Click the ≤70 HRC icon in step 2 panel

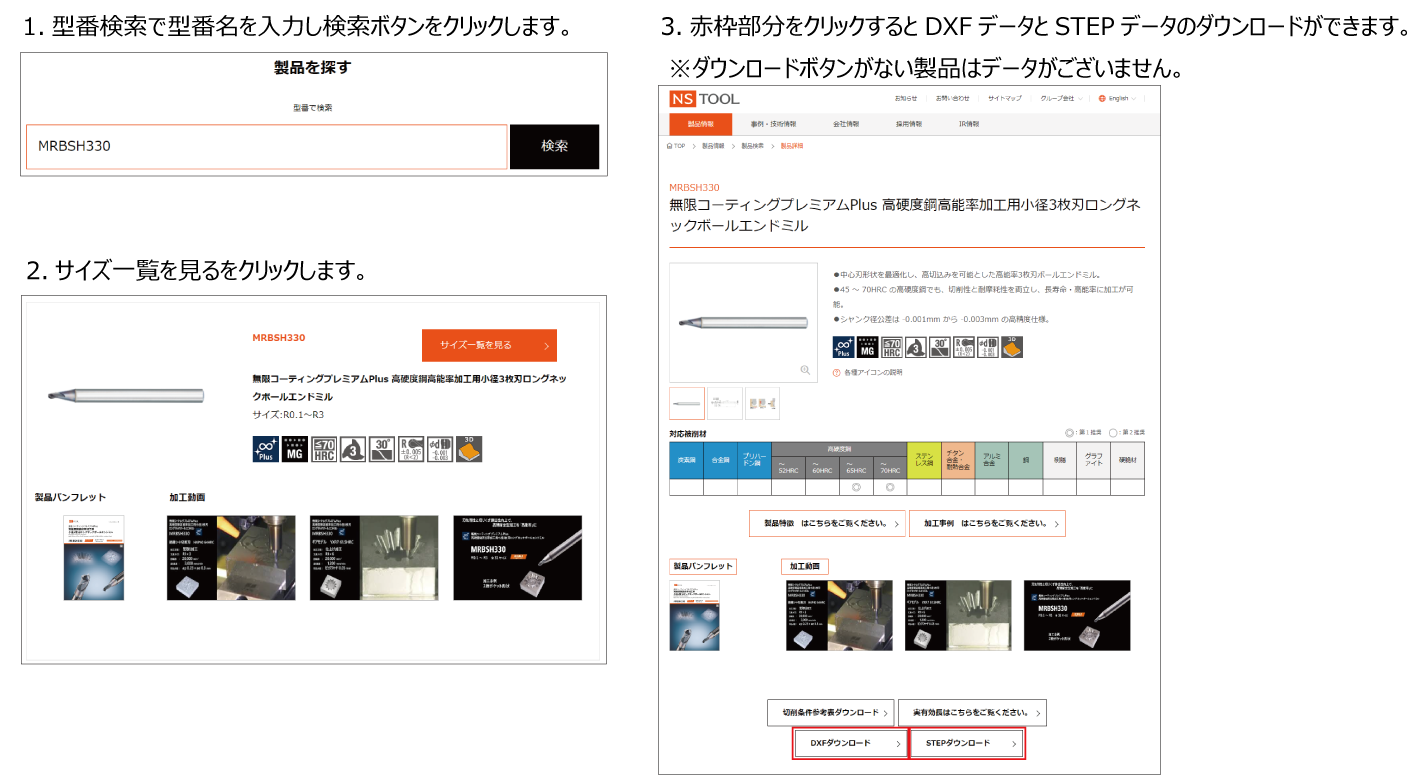(x=324, y=449)
